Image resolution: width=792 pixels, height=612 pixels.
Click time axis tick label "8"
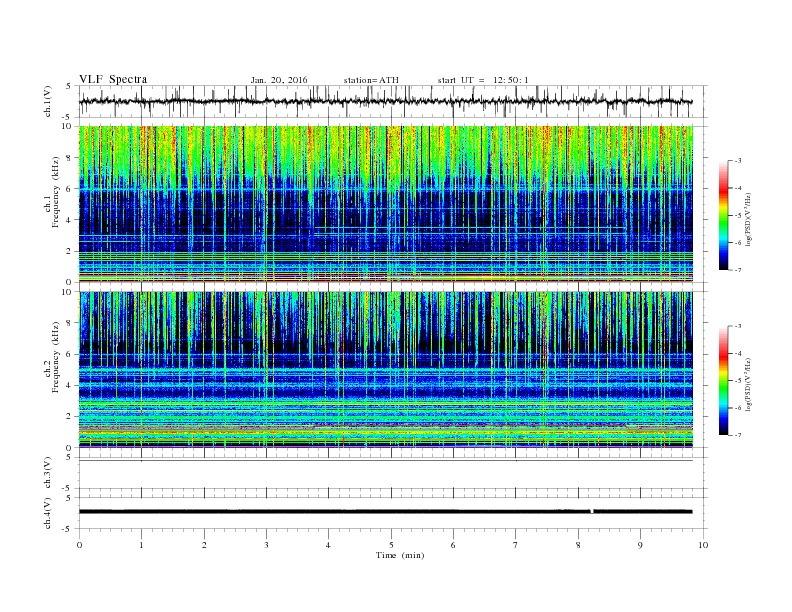click(578, 545)
